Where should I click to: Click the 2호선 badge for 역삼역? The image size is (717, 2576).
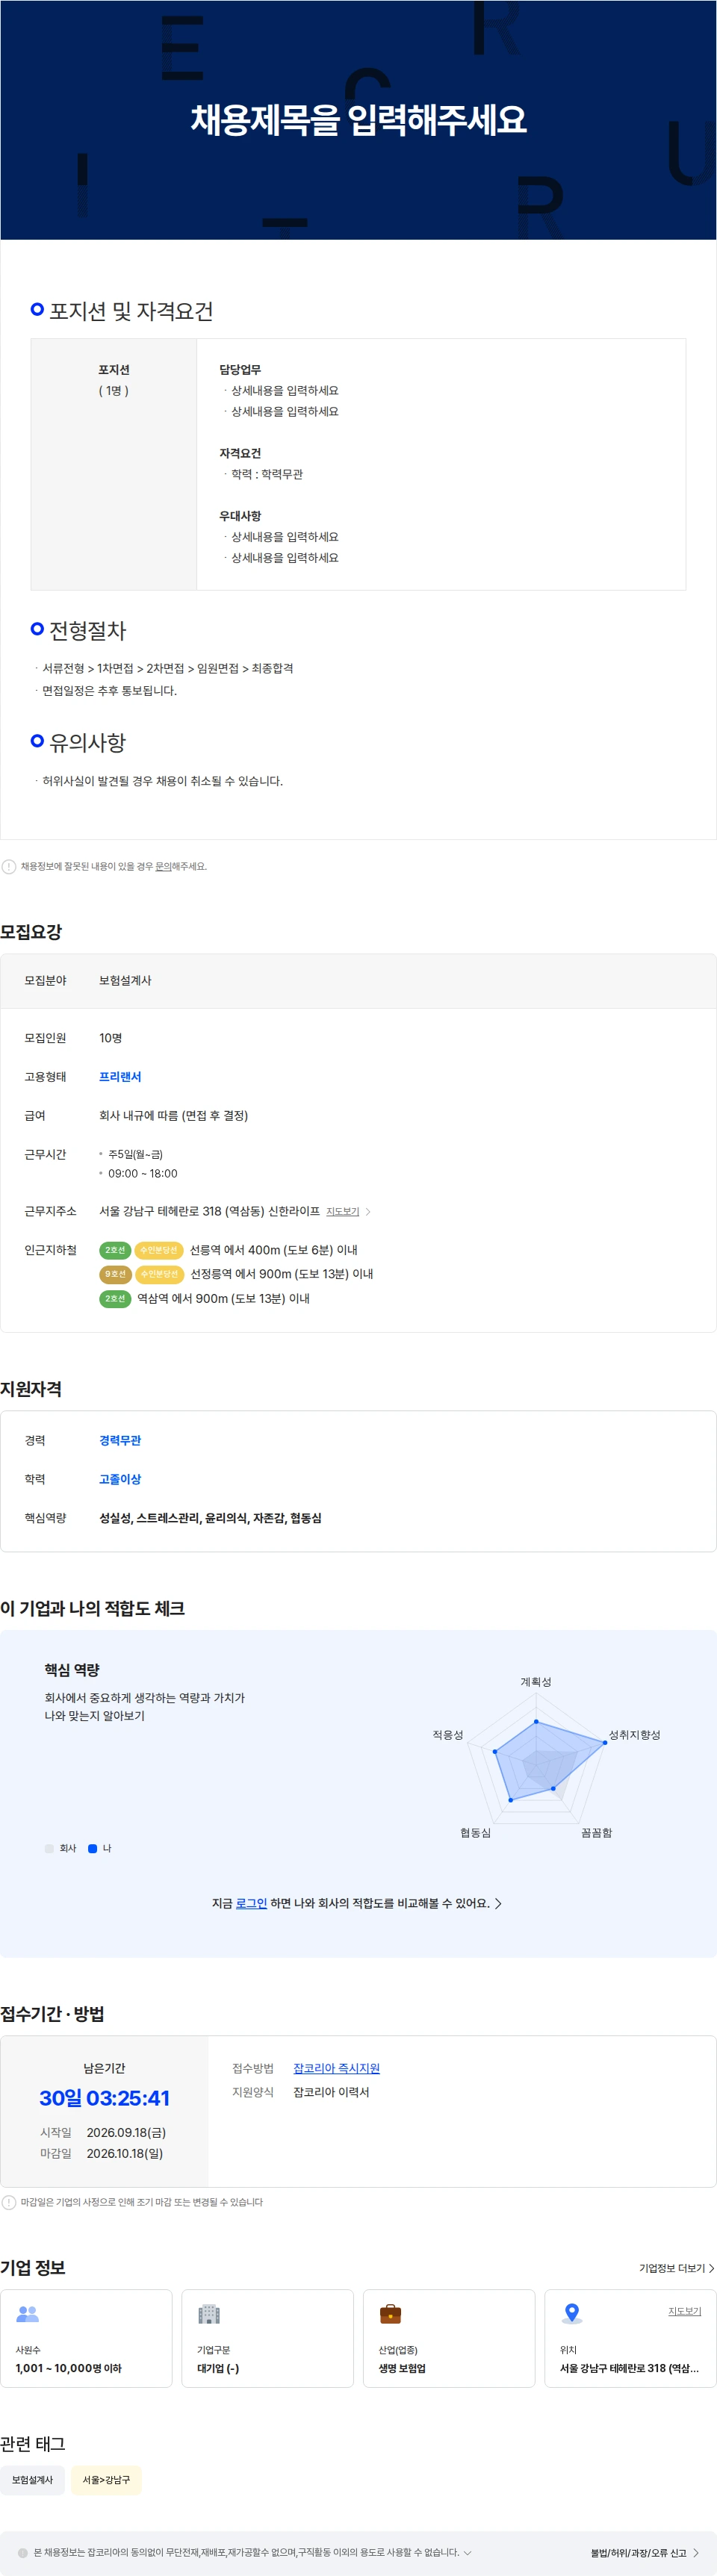pos(115,1298)
